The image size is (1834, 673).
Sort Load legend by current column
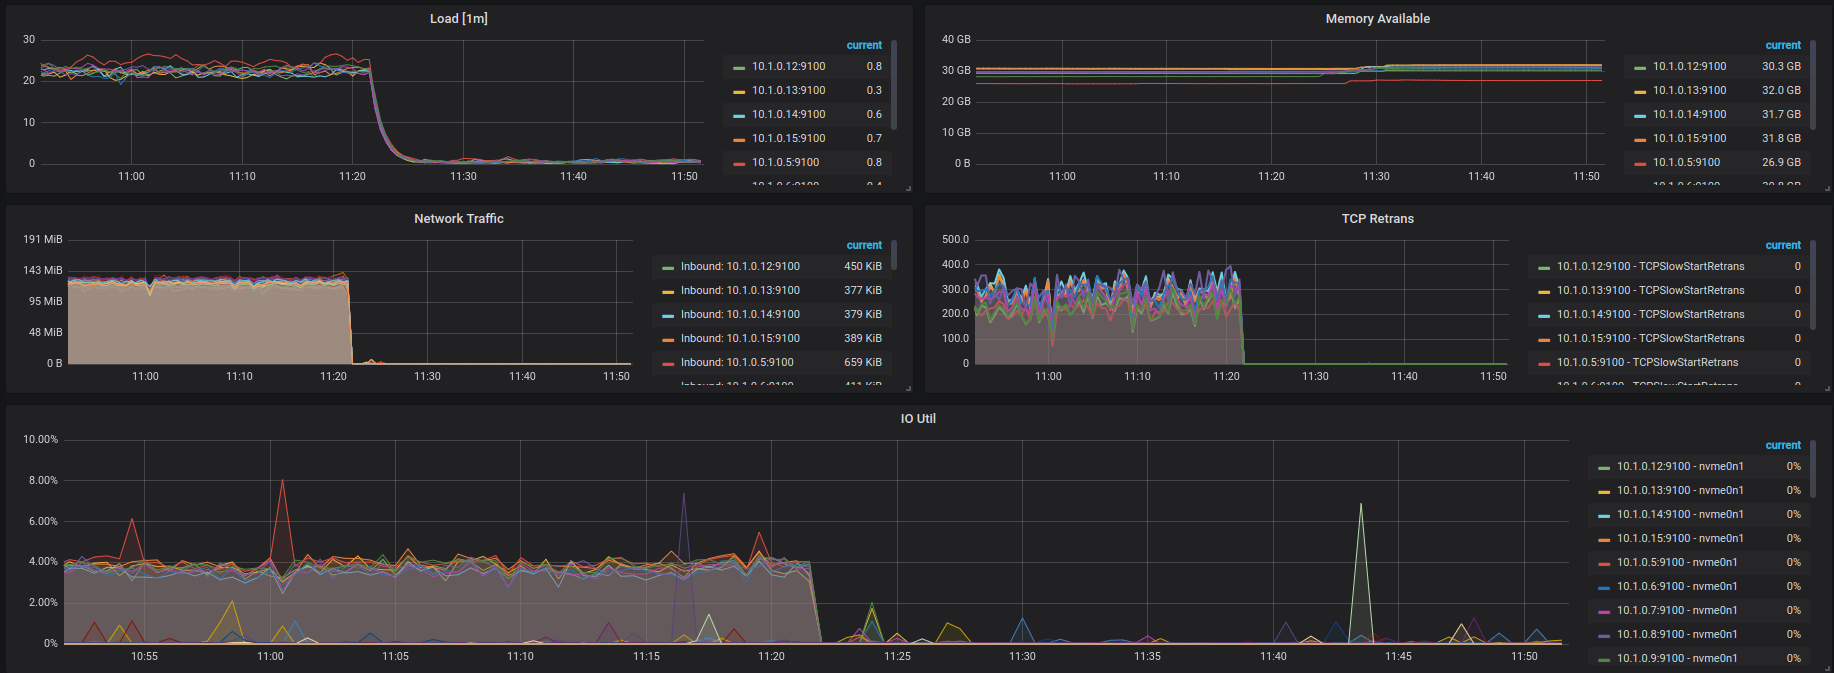tap(864, 45)
